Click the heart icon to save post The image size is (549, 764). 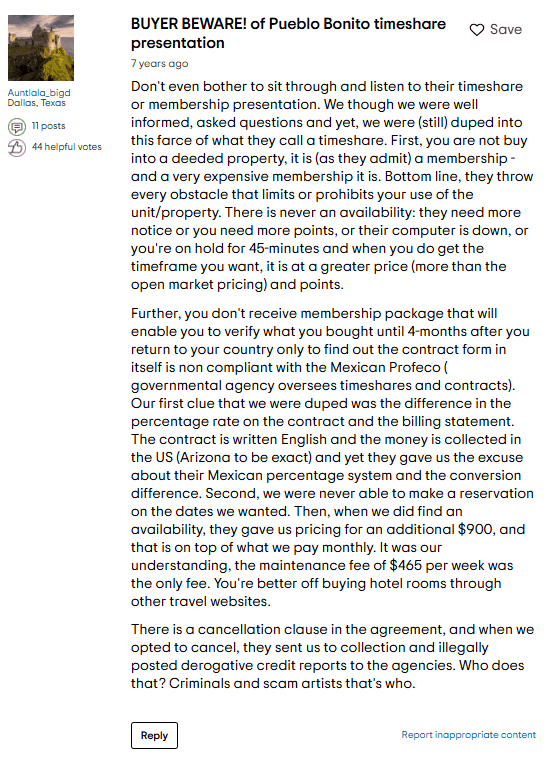[476, 30]
